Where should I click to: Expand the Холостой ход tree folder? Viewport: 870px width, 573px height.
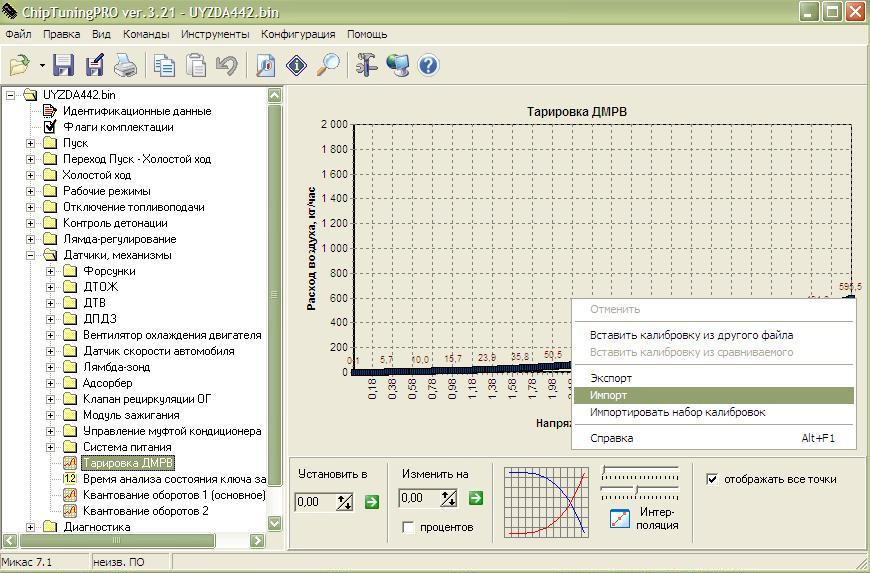tap(30, 175)
